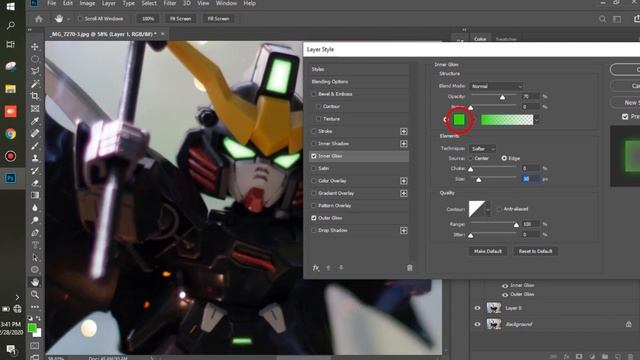Open the gradient picker dropdown arrow

[537, 120]
